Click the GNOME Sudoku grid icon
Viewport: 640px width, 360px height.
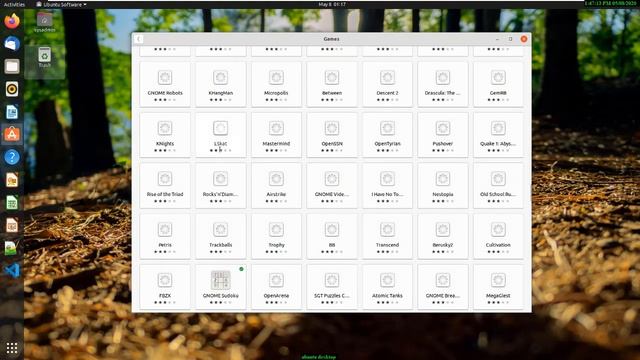tap(220, 280)
